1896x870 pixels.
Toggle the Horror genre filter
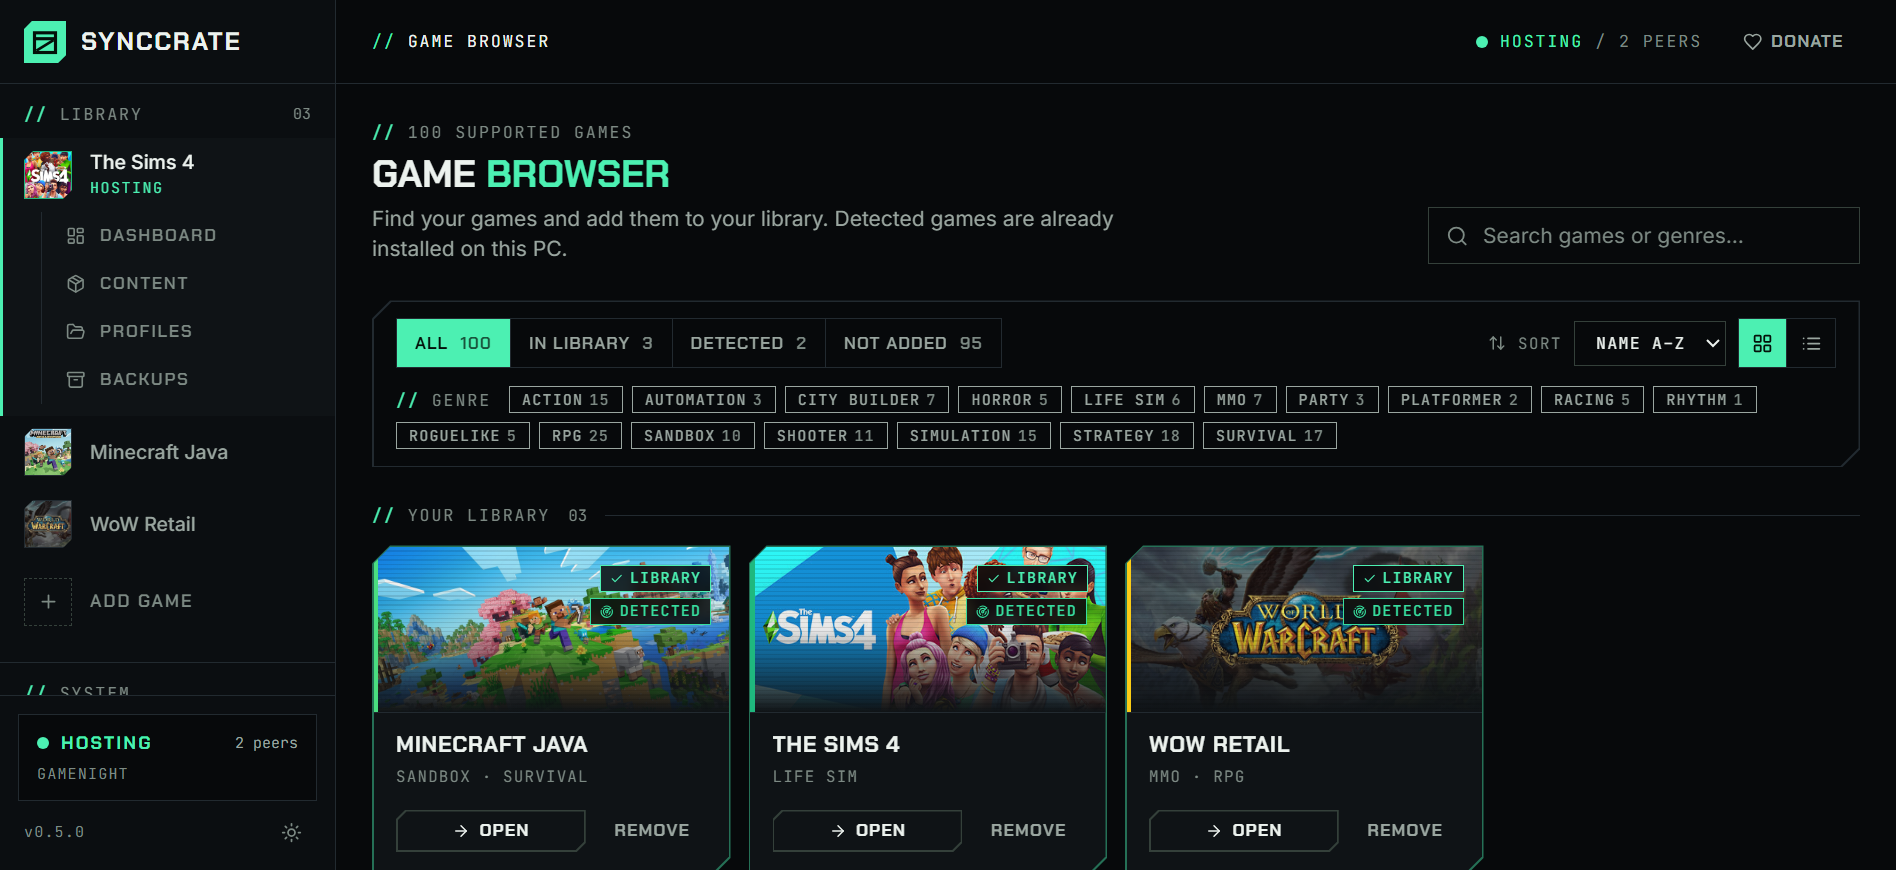(1010, 400)
